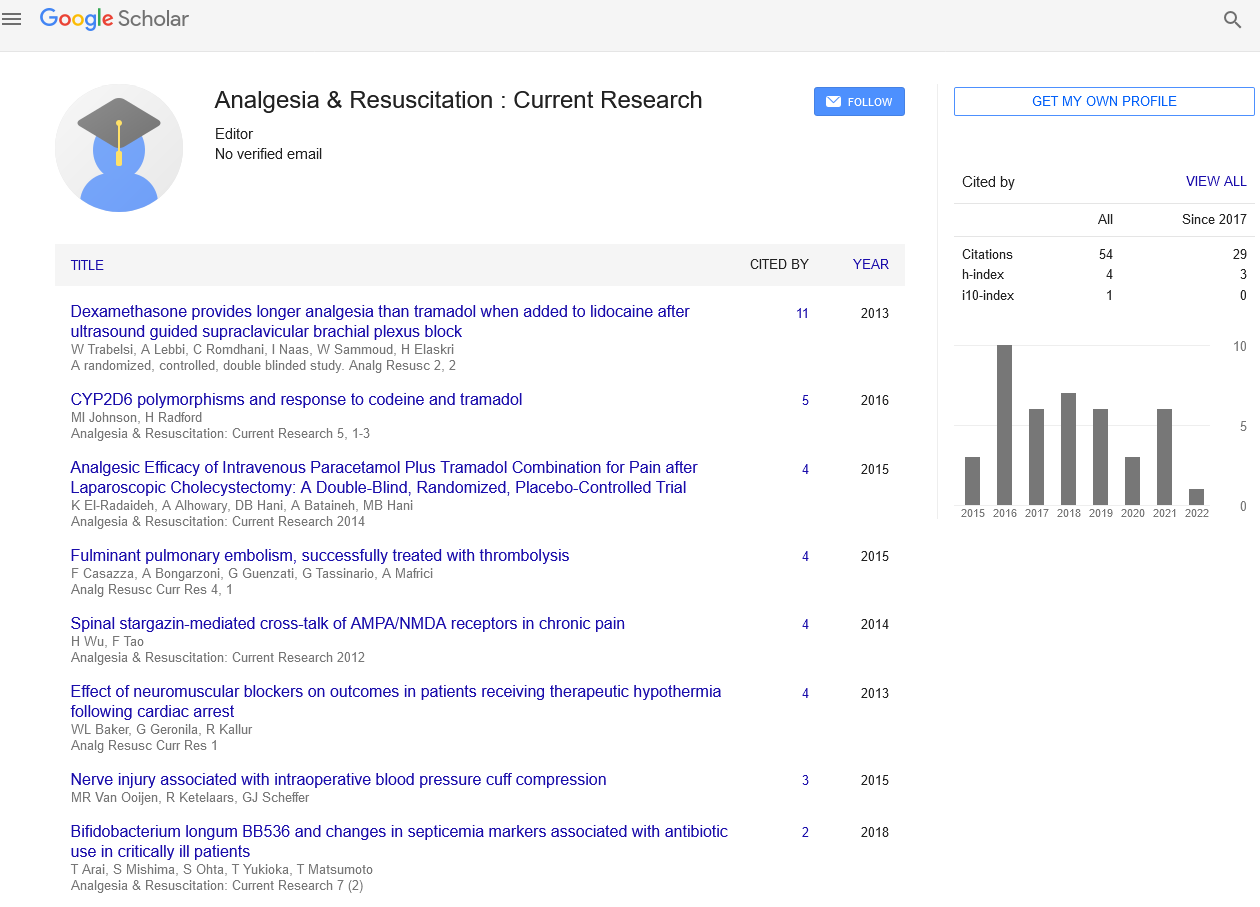Click authors MR Van Ooijen, R Ketelaars
The height and width of the screenshot is (907, 1260).
click(x=190, y=797)
